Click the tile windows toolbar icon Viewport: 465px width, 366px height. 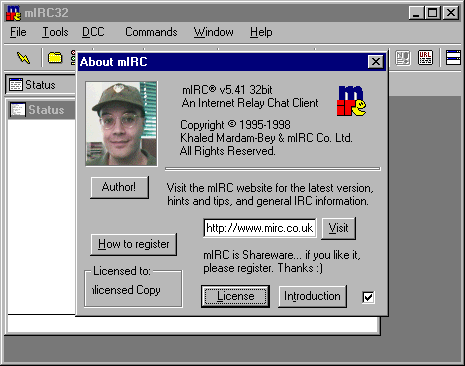click(453, 58)
